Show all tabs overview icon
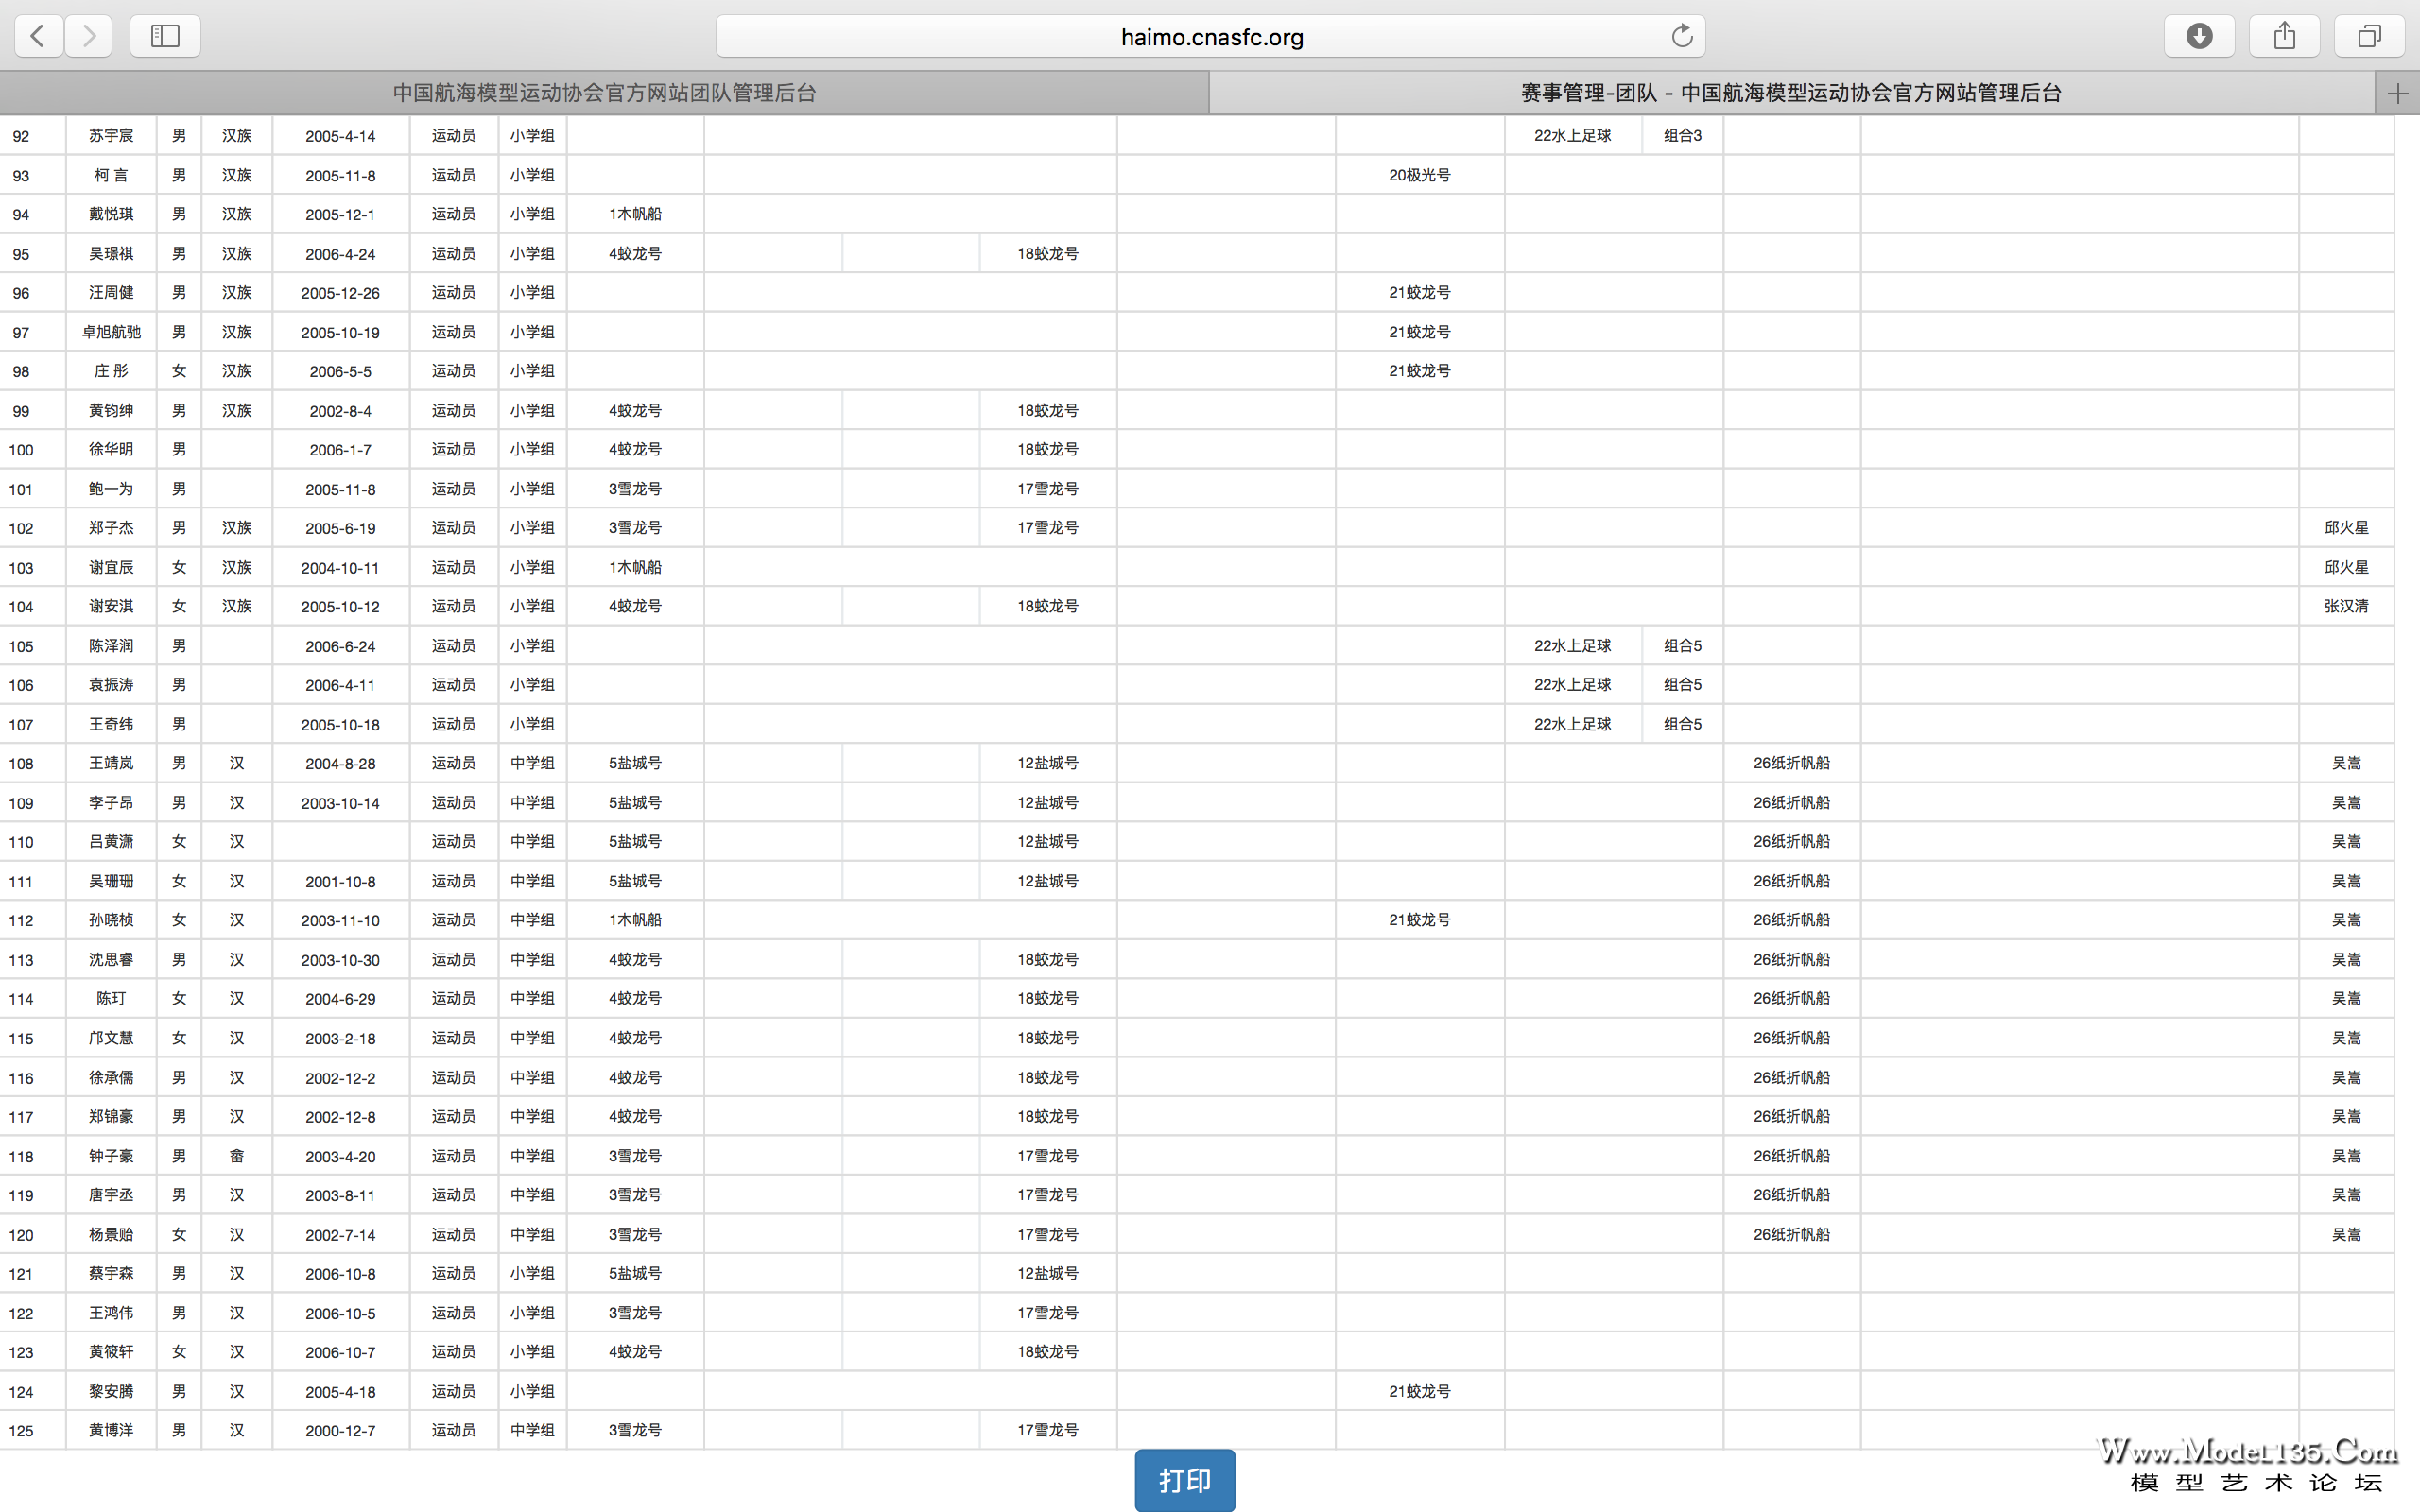Viewport: 2420px width, 1512px height. (x=2369, y=36)
